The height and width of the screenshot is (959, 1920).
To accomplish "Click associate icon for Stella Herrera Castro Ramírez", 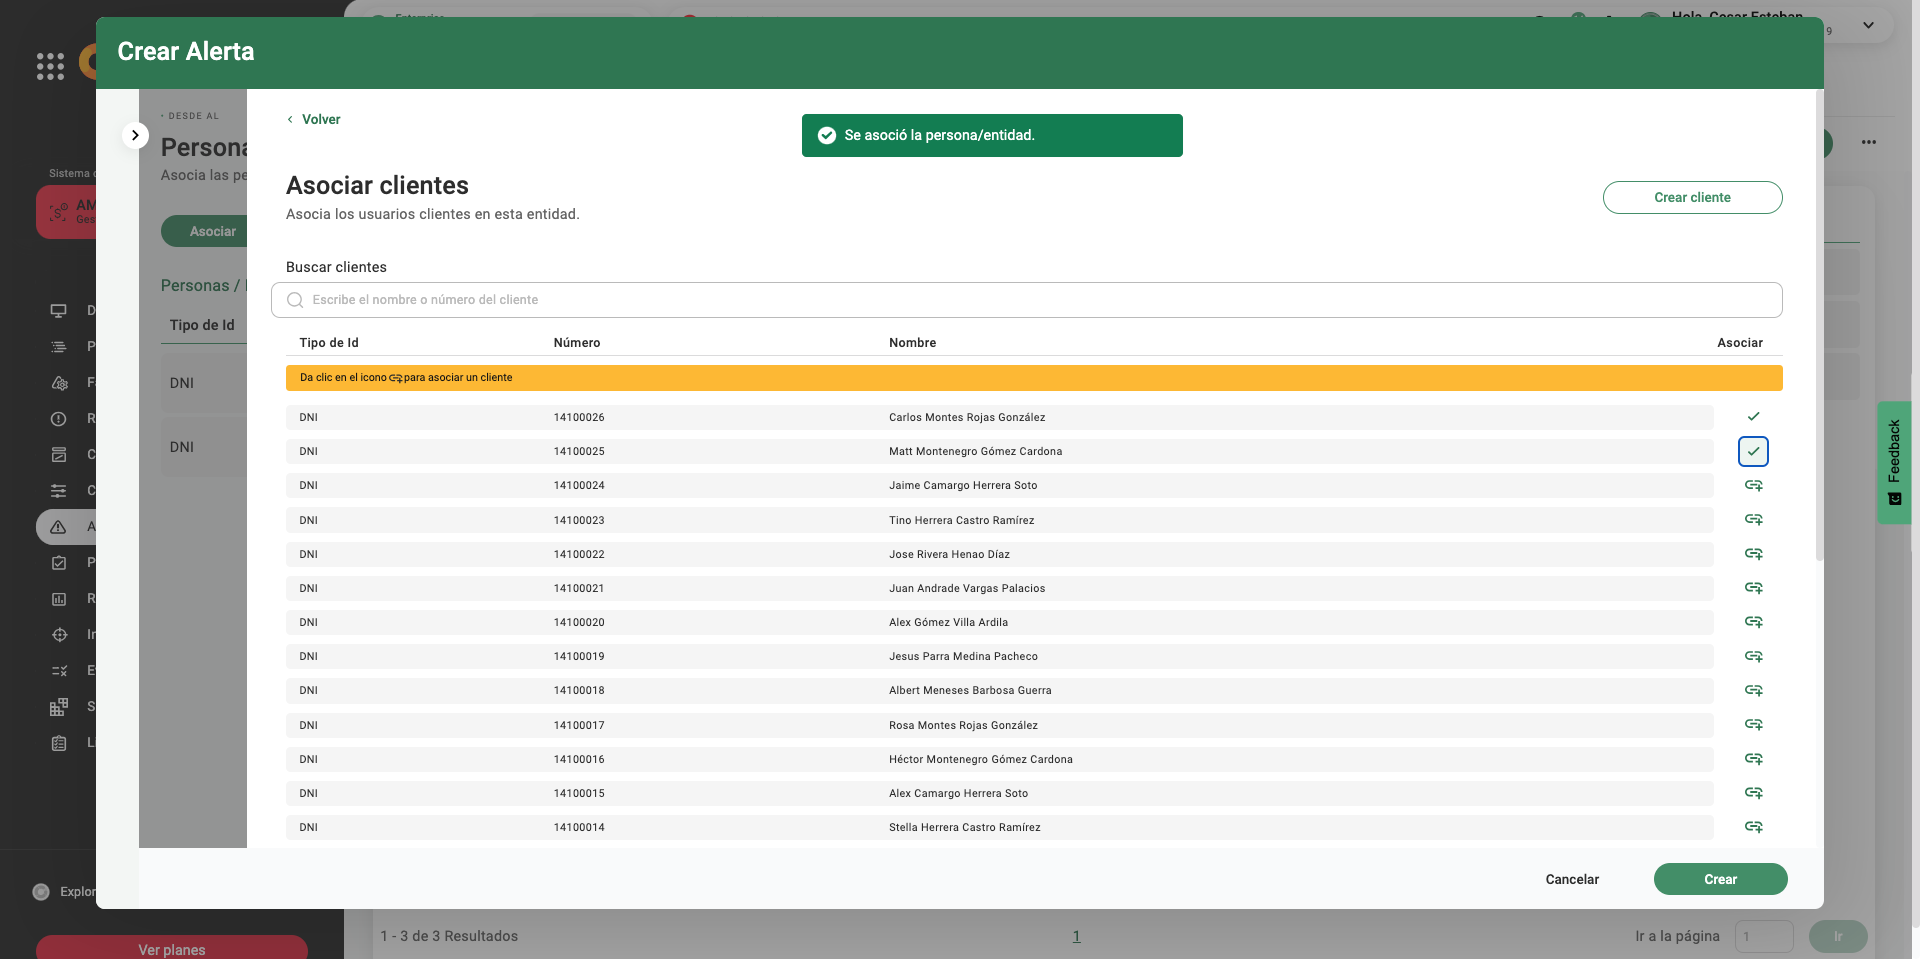I will [1753, 827].
